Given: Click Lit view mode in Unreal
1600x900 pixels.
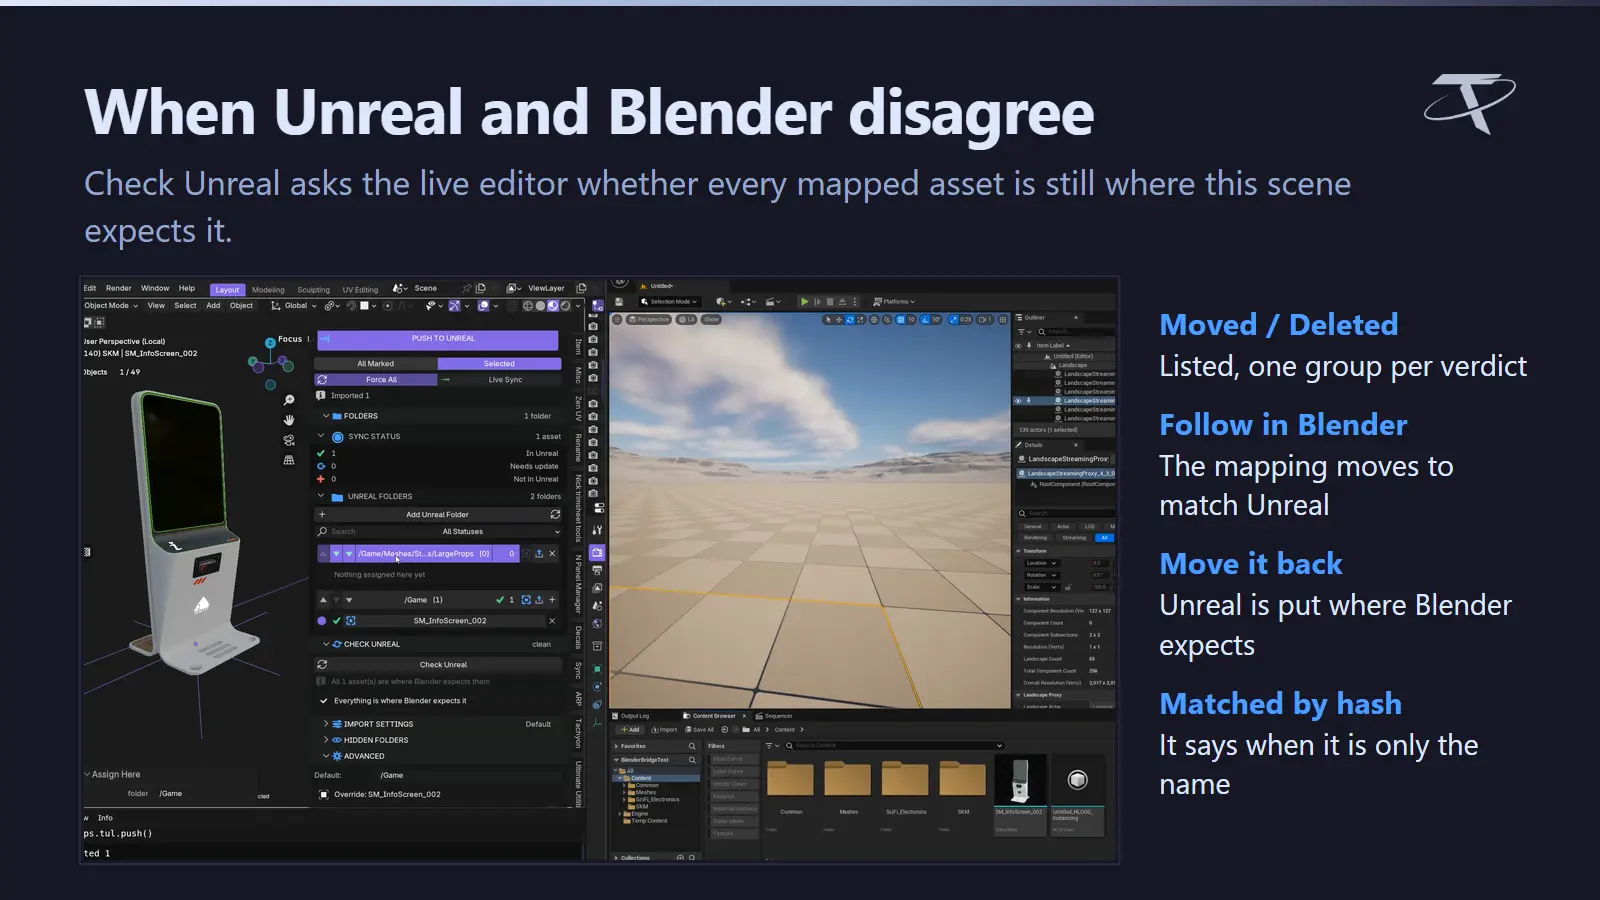Looking at the screenshot, I should [687, 320].
